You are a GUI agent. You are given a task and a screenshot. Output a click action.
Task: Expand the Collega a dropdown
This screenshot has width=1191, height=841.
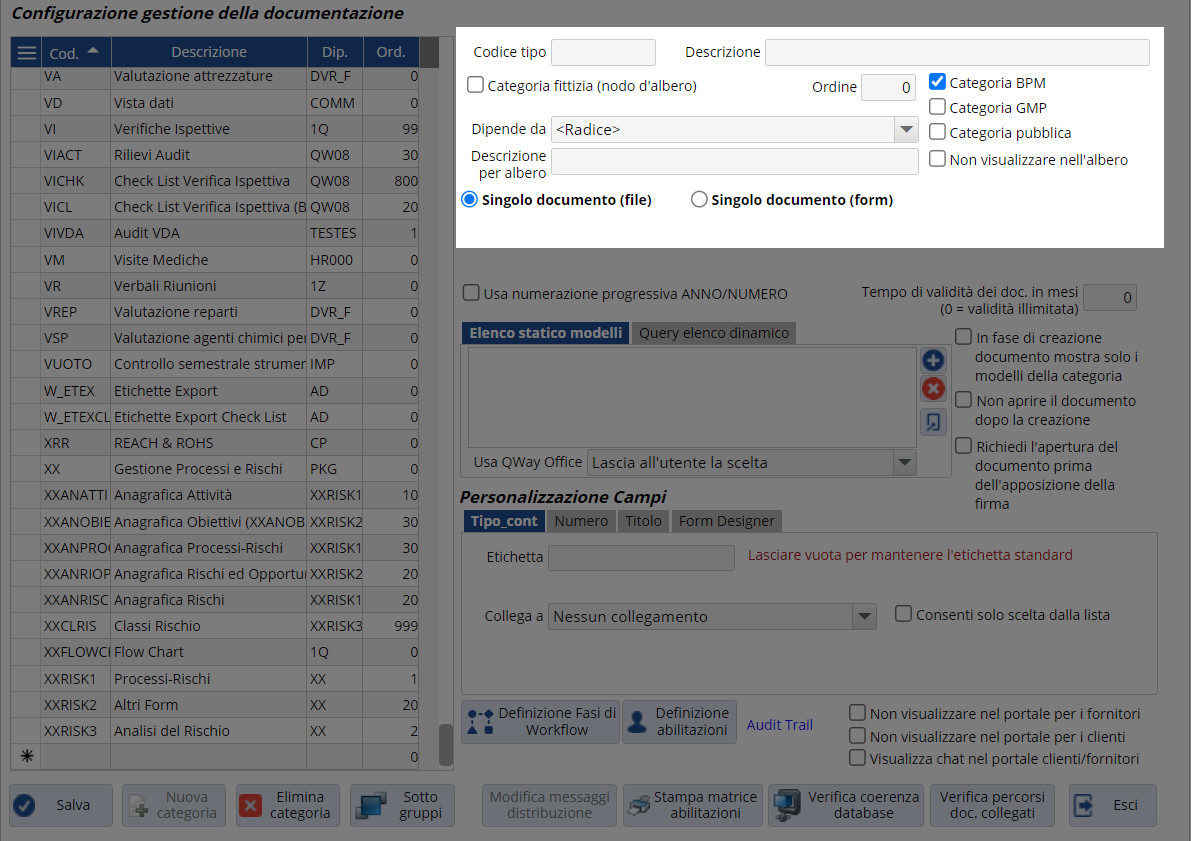pos(864,616)
